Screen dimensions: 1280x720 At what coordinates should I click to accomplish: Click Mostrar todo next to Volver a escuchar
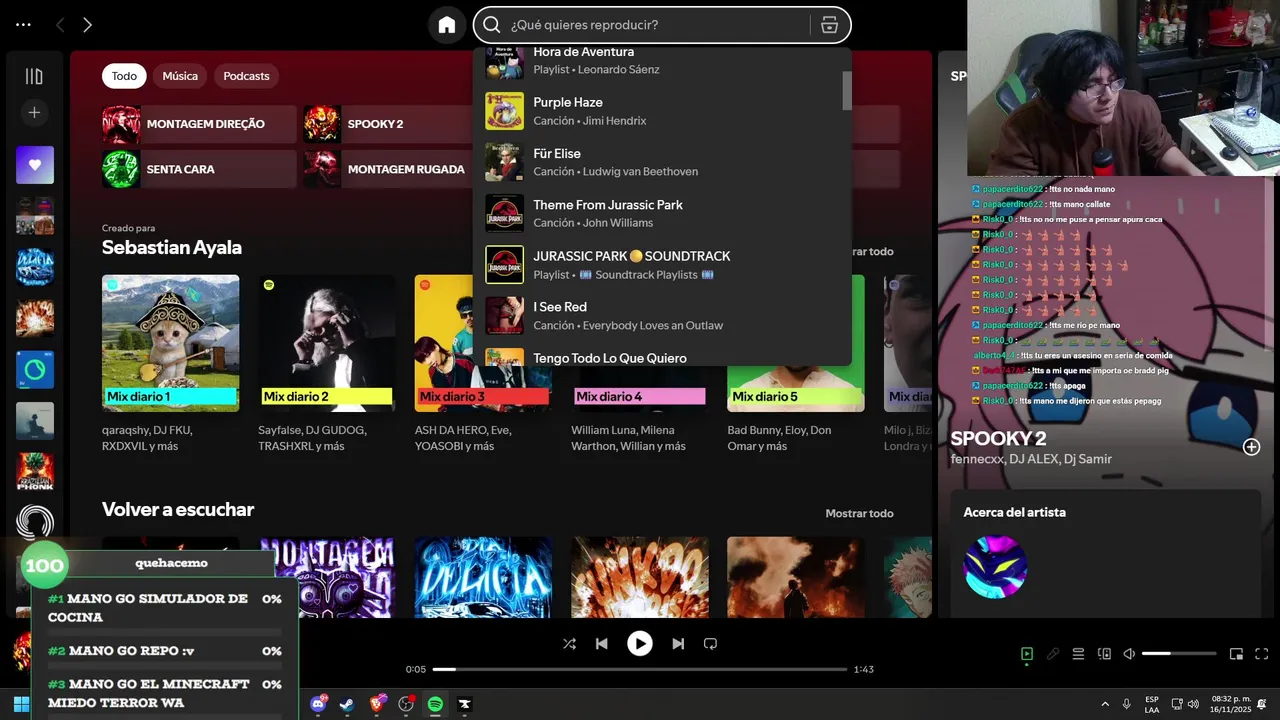click(x=859, y=513)
